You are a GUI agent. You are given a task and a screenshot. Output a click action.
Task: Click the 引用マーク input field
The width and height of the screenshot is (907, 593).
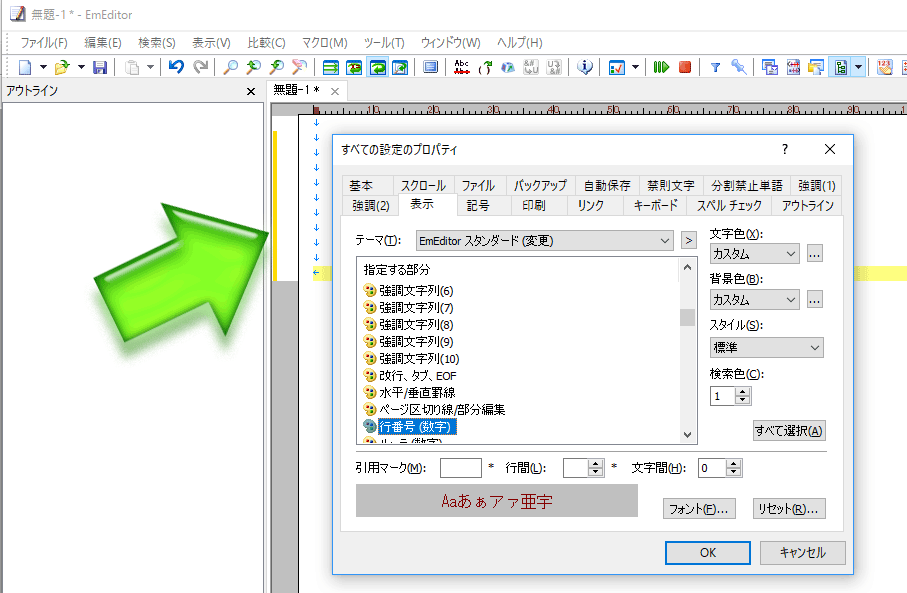[460, 467]
